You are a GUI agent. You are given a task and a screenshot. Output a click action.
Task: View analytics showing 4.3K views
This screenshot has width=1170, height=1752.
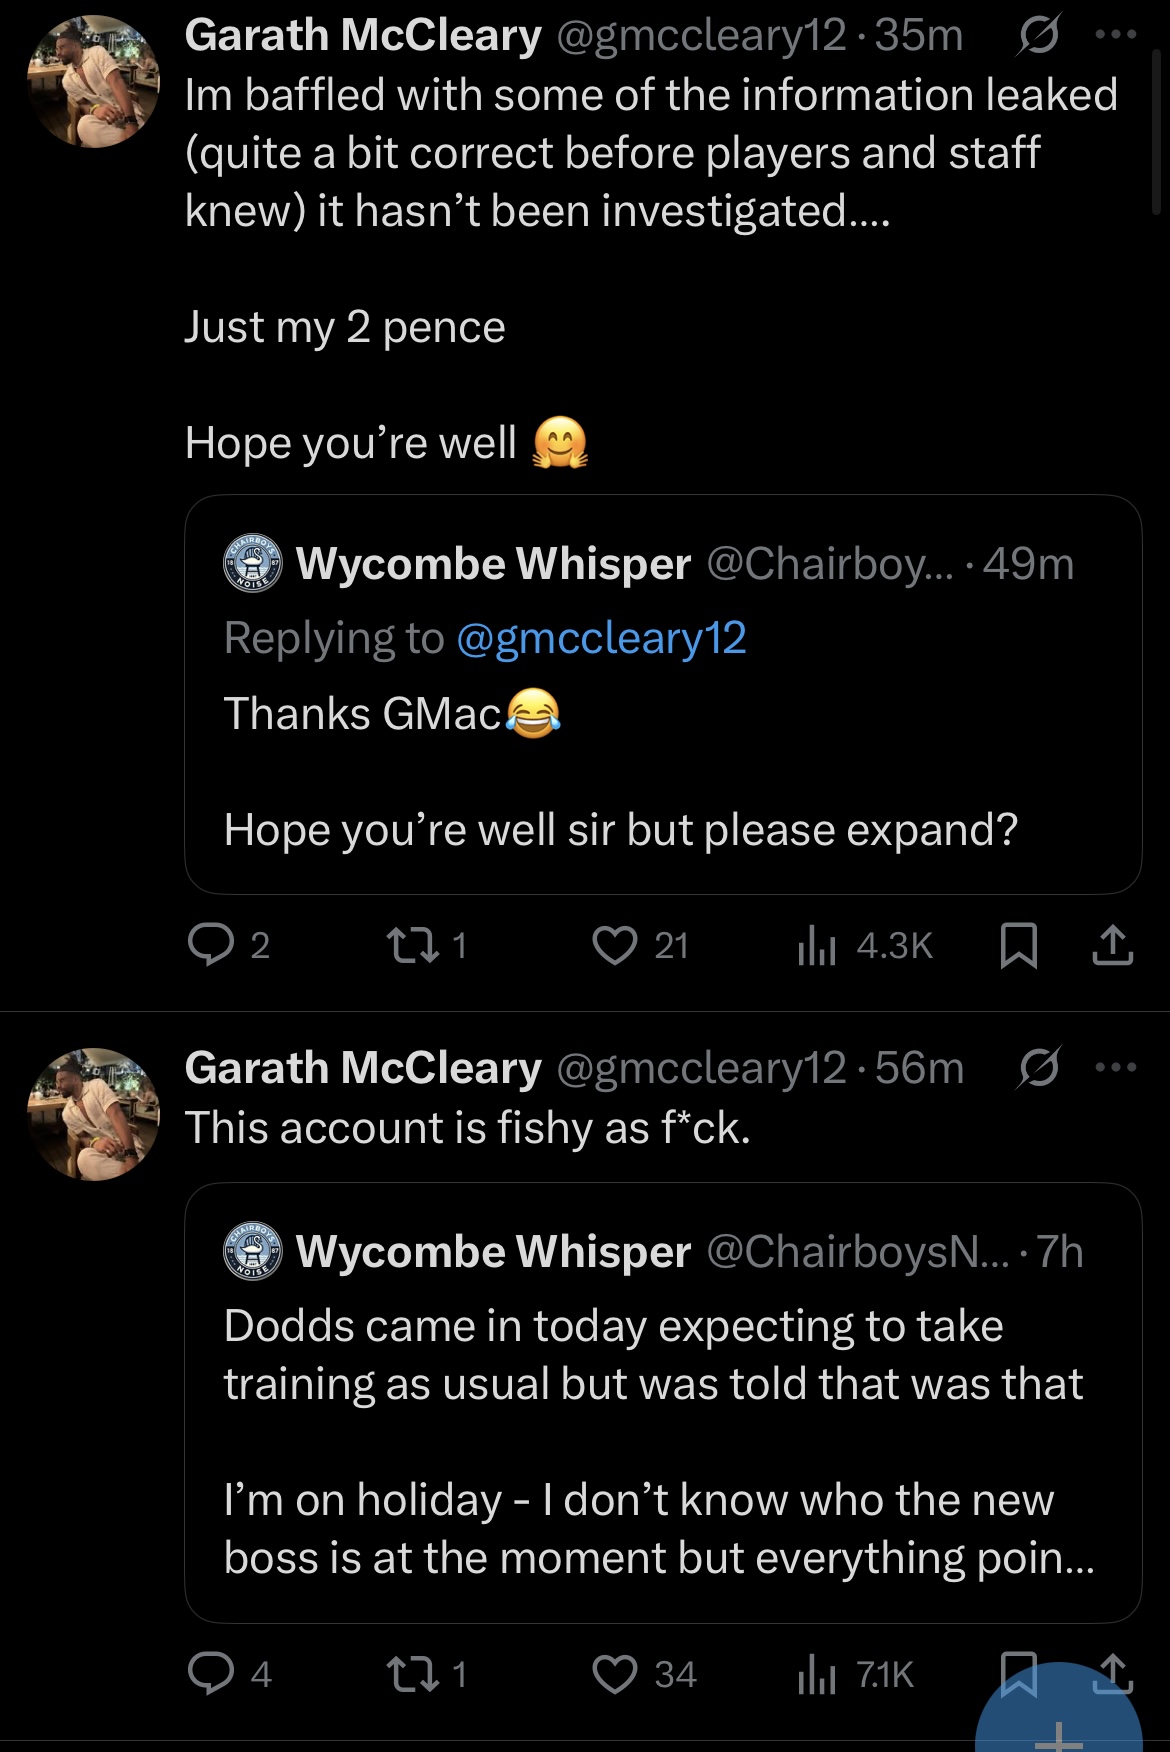817,945
